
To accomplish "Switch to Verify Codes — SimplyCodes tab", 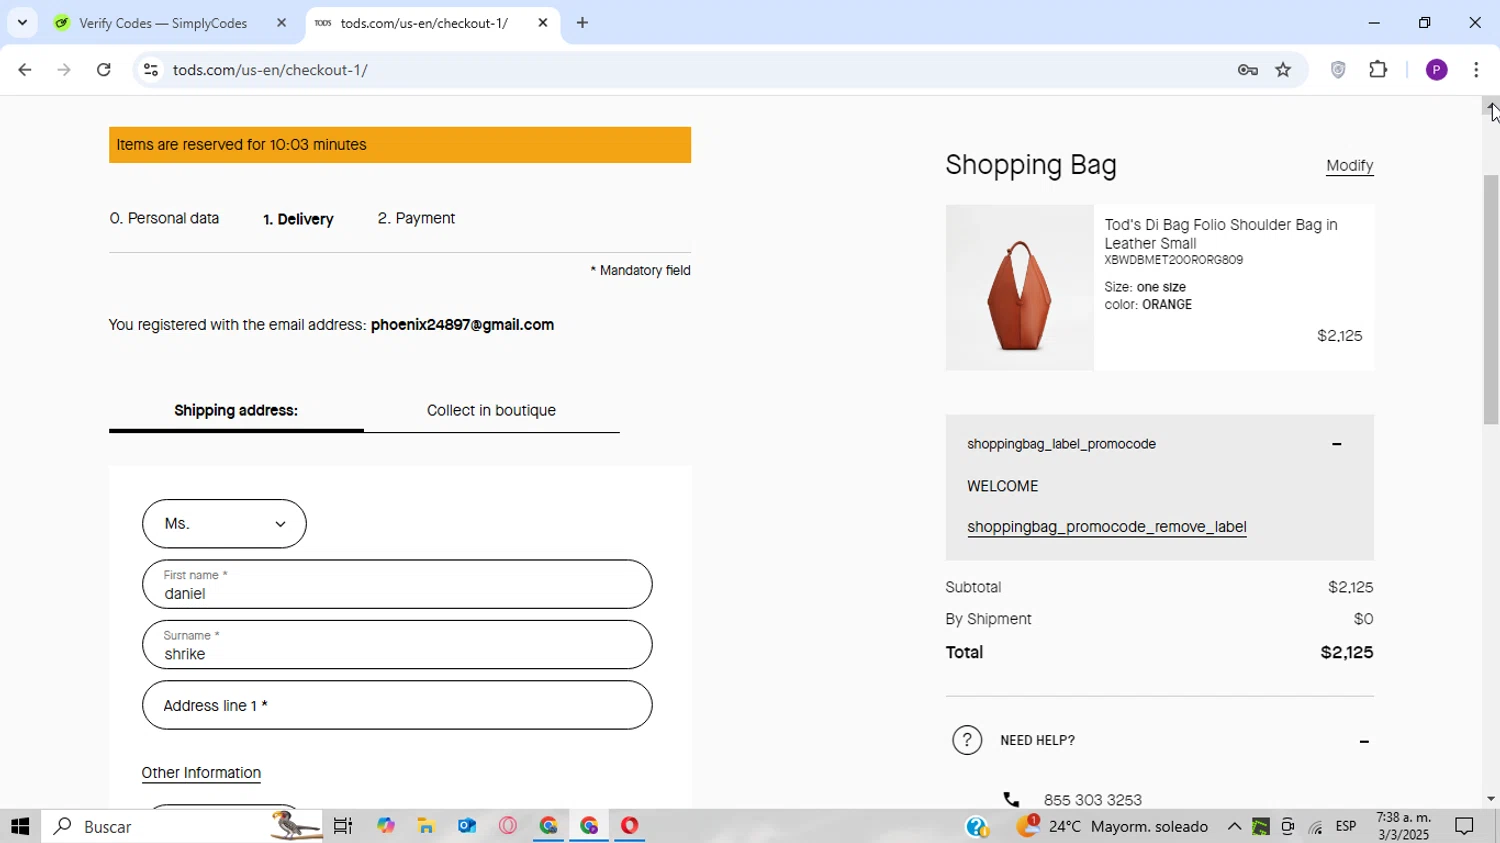I will [163, 23].
